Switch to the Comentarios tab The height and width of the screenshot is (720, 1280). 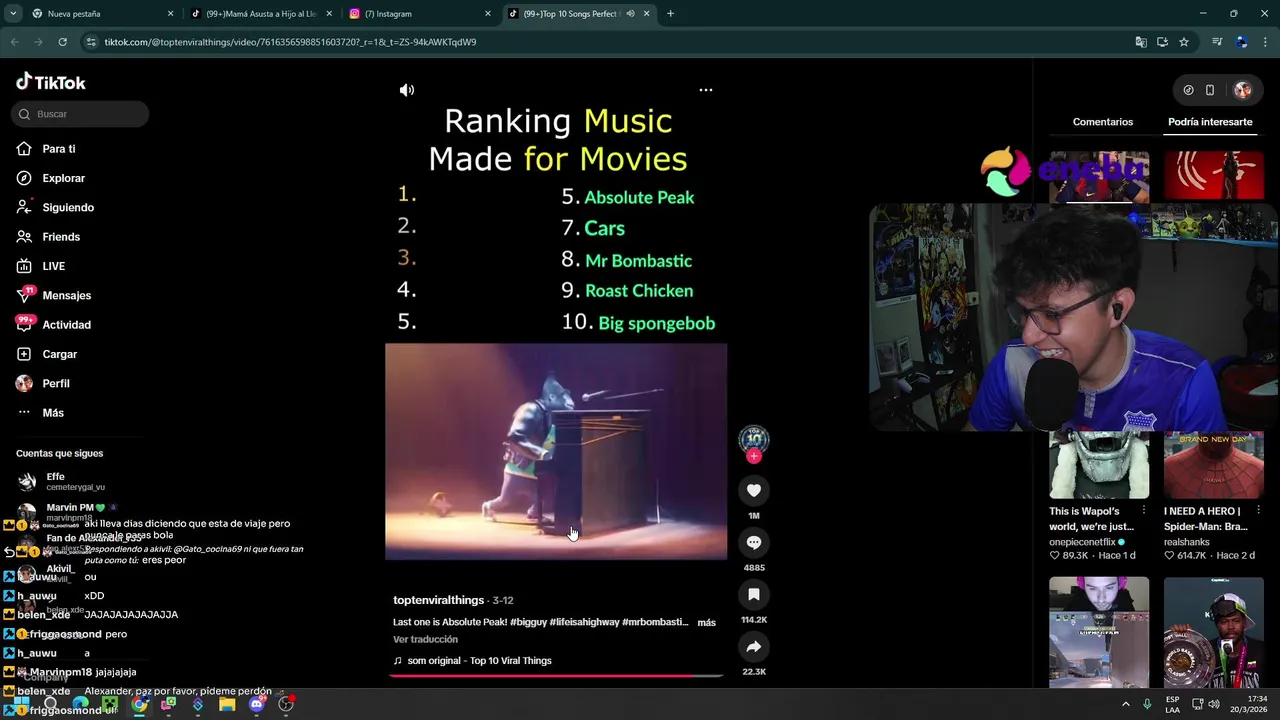[x=1103, y=122]
